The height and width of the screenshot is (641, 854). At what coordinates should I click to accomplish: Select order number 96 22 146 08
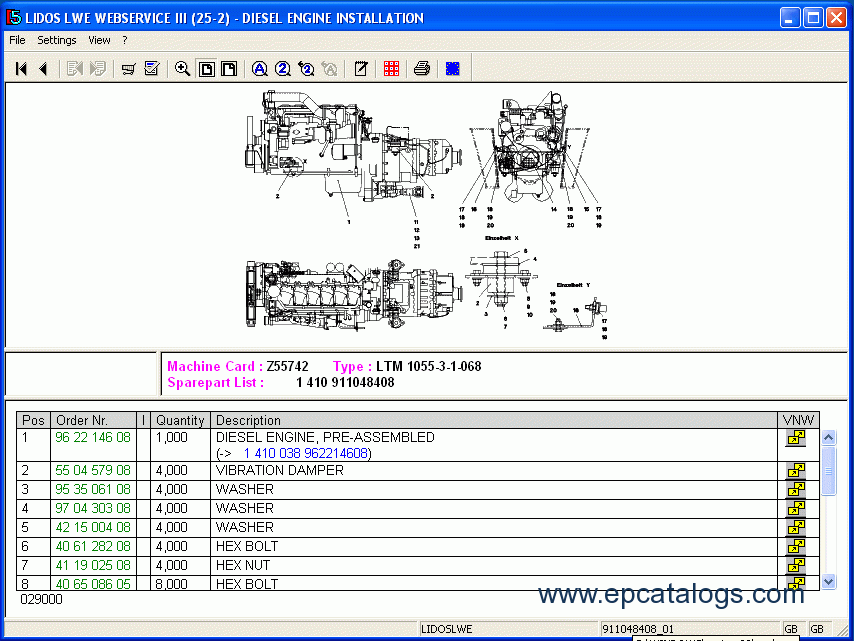[x=93, y=437]
